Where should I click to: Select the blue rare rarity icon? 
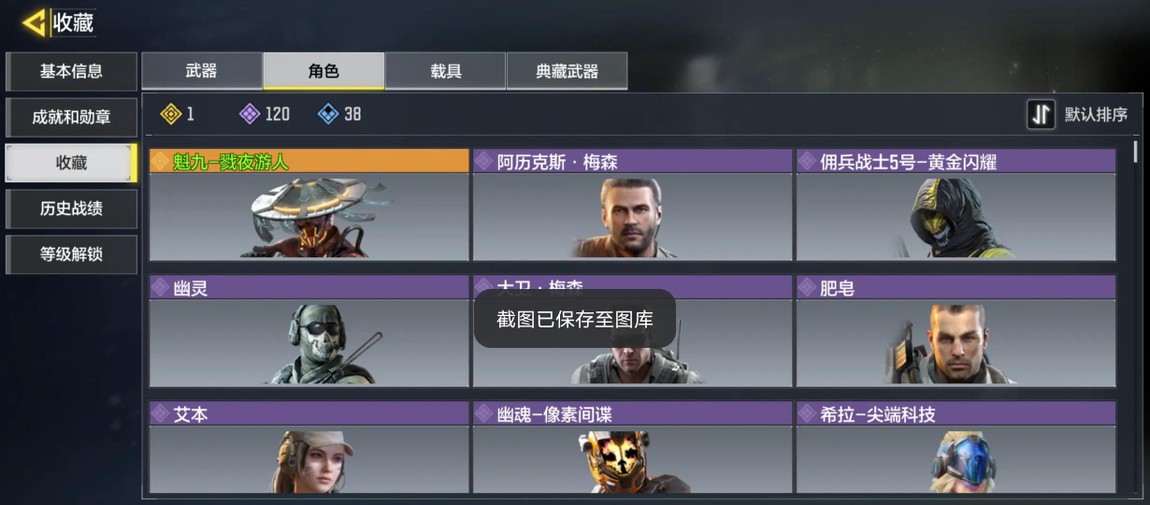(328, 114)
